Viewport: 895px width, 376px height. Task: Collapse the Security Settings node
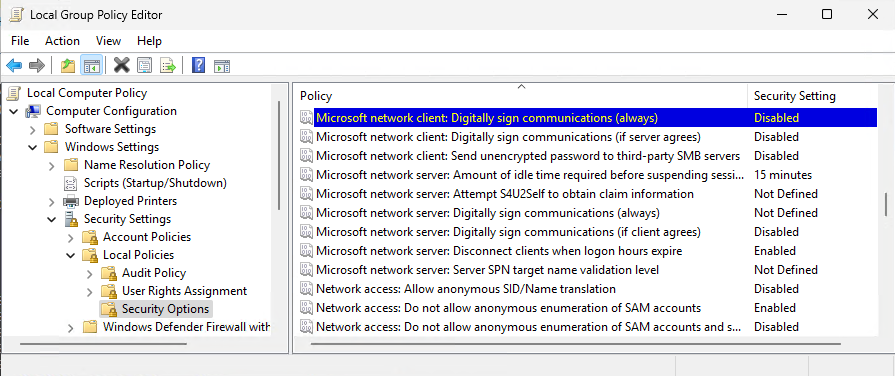click(x=52, y=219)
